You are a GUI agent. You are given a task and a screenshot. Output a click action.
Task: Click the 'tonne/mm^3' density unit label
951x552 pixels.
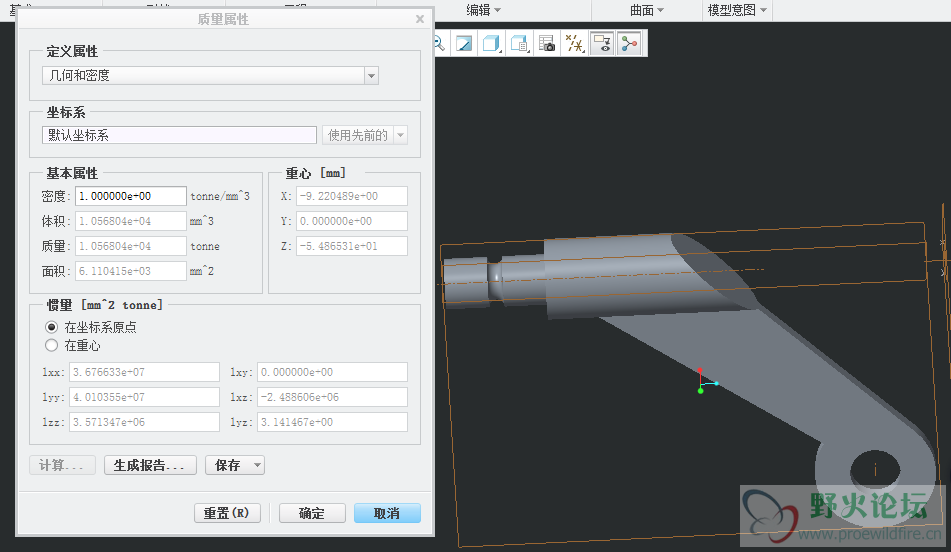click(220, 196)
